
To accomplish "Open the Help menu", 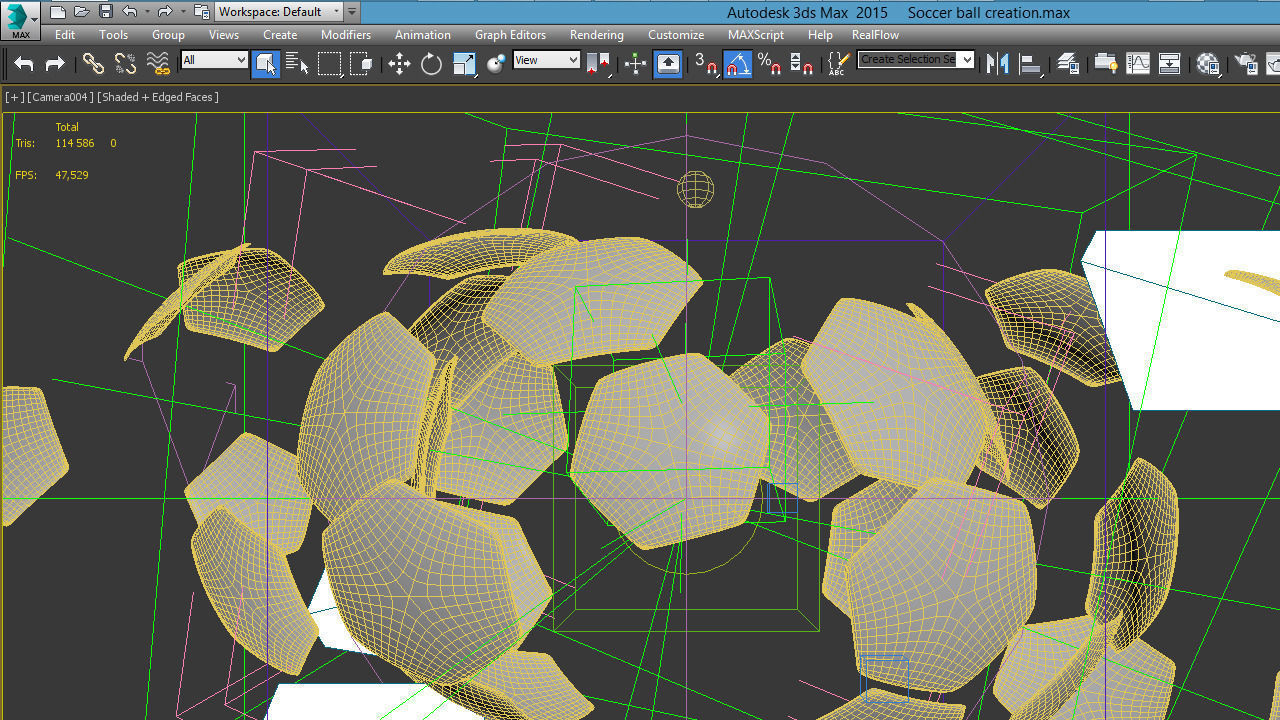I will coord(820,34).
